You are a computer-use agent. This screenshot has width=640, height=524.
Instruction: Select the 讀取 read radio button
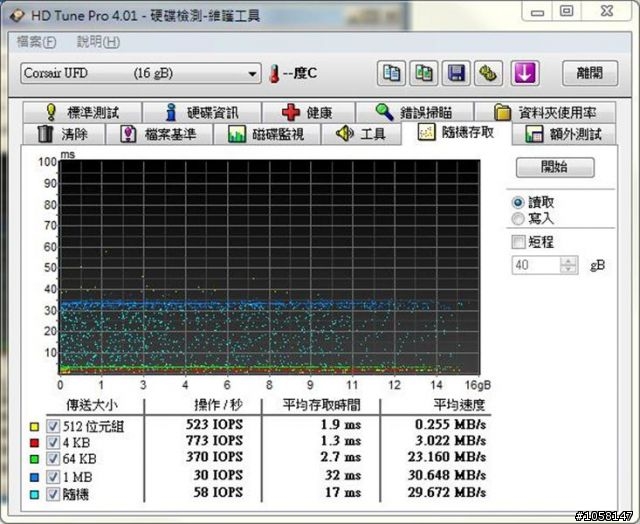click(x=518, y=202)
